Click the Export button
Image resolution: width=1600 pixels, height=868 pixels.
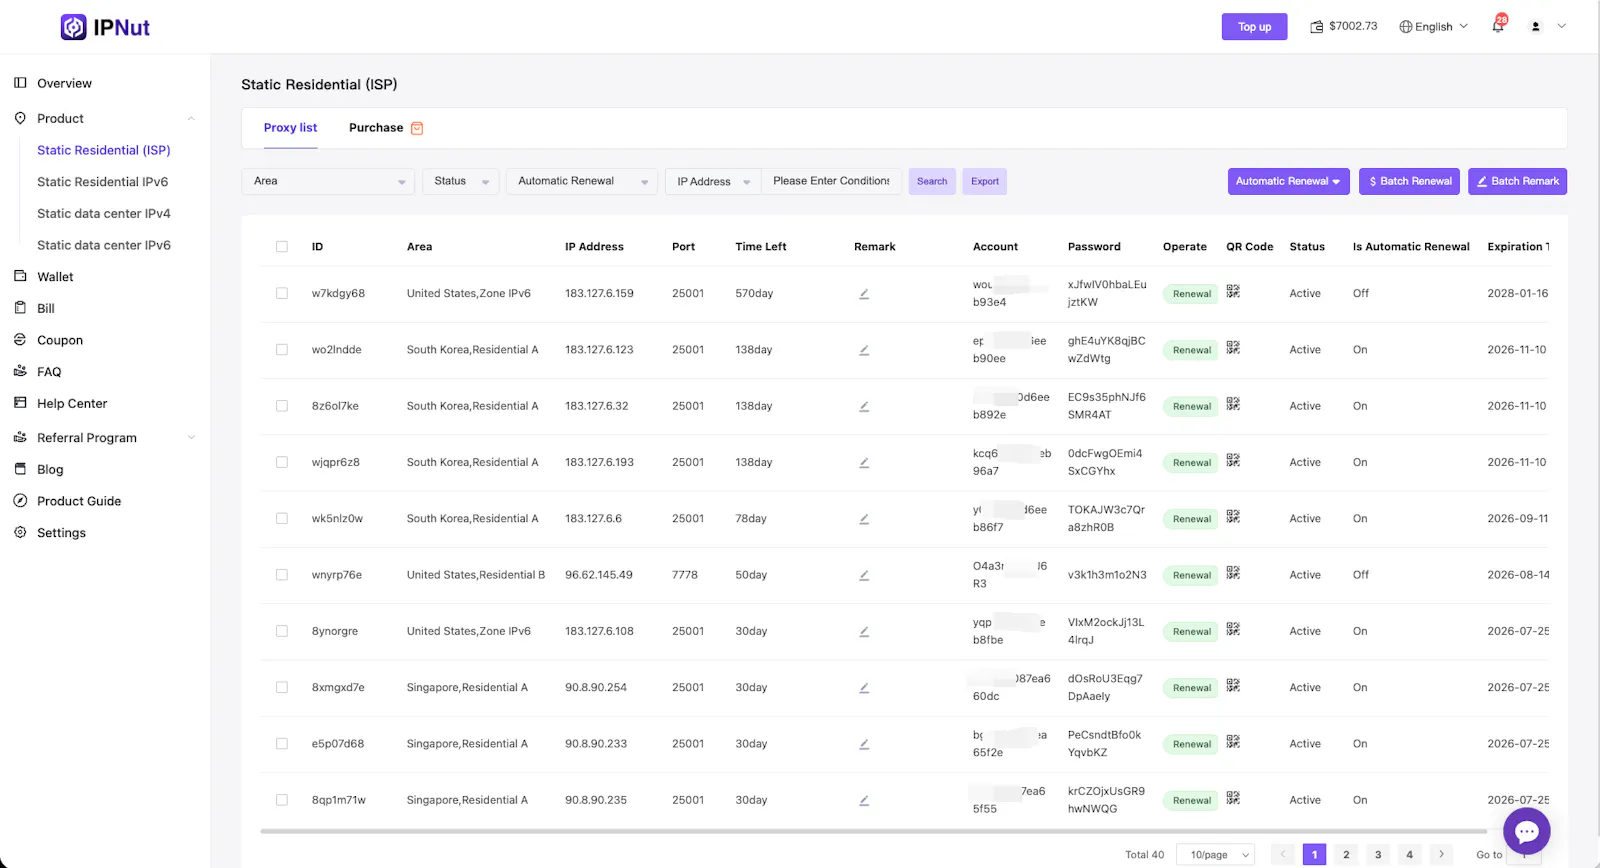coord(985,181)
